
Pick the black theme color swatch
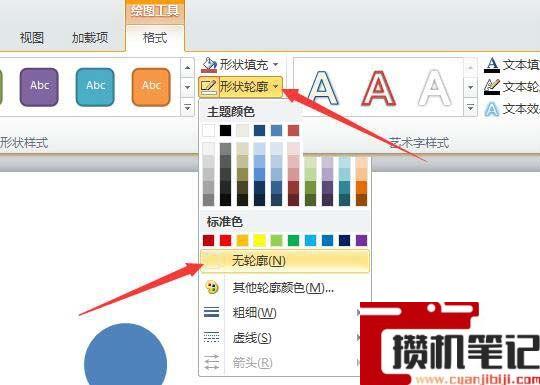pos(225,131)
